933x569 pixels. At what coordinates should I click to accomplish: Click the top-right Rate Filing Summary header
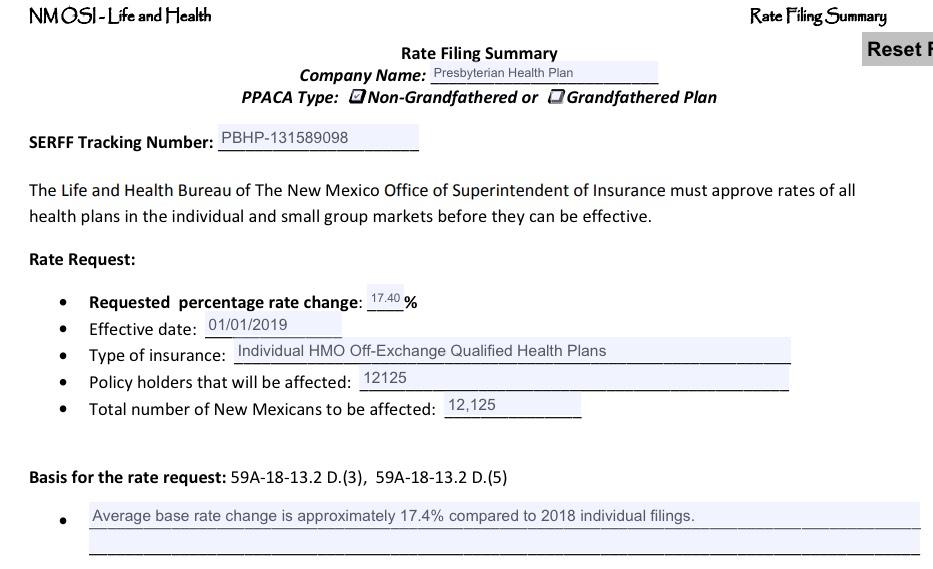coord(818,16)
